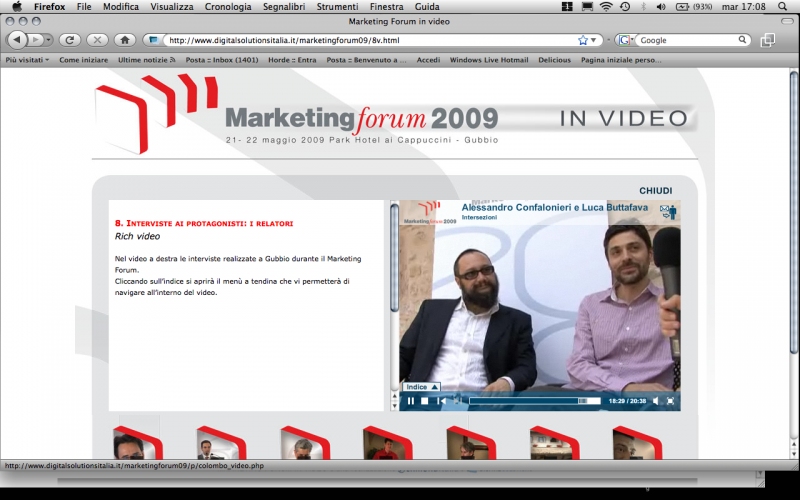800x500 pixels.
Task: Open the Posta :: Benvenuto a bookmark
Action: pos(367,60)
